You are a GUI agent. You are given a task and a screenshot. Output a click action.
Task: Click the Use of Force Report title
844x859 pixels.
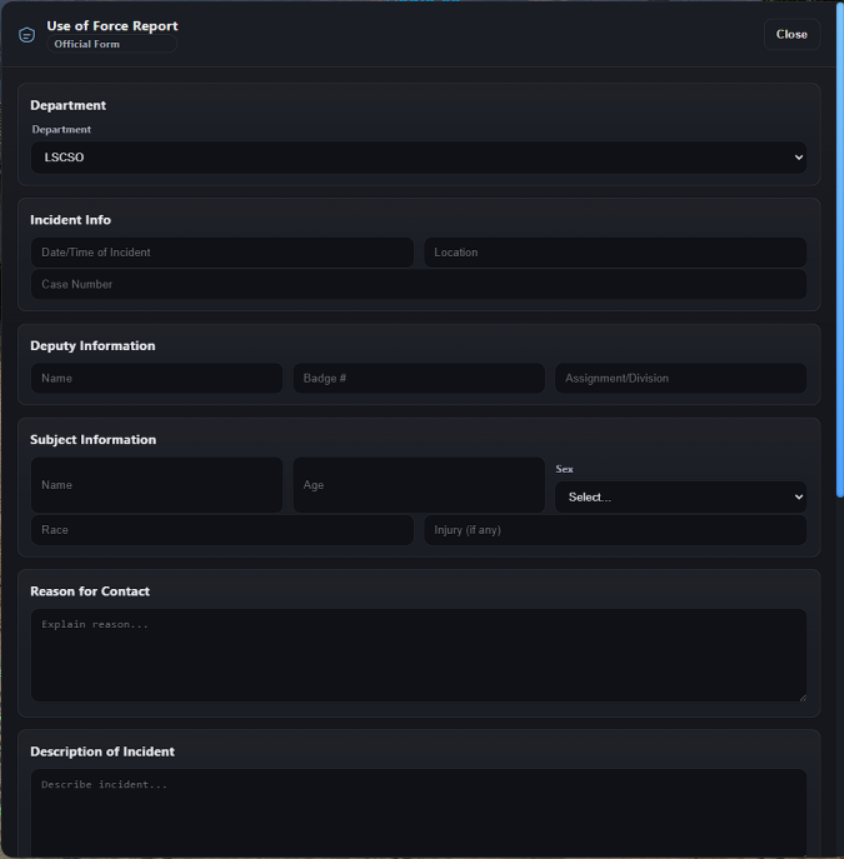(x=112, y=26)
